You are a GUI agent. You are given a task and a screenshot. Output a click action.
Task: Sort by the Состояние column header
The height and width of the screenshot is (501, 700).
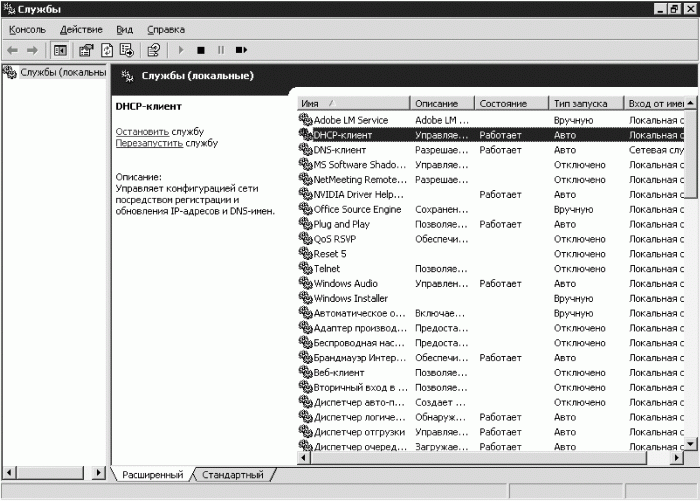[x=511, y=104]
